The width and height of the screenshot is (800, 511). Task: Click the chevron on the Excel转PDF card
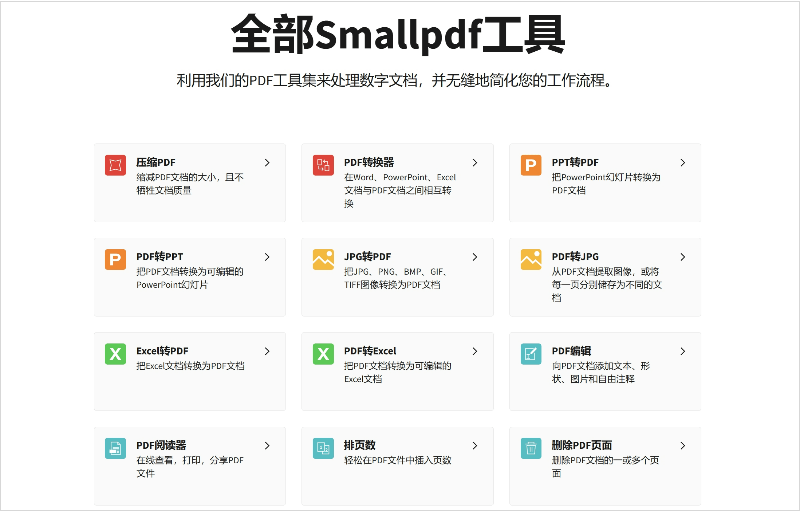[x=267, y=351]
